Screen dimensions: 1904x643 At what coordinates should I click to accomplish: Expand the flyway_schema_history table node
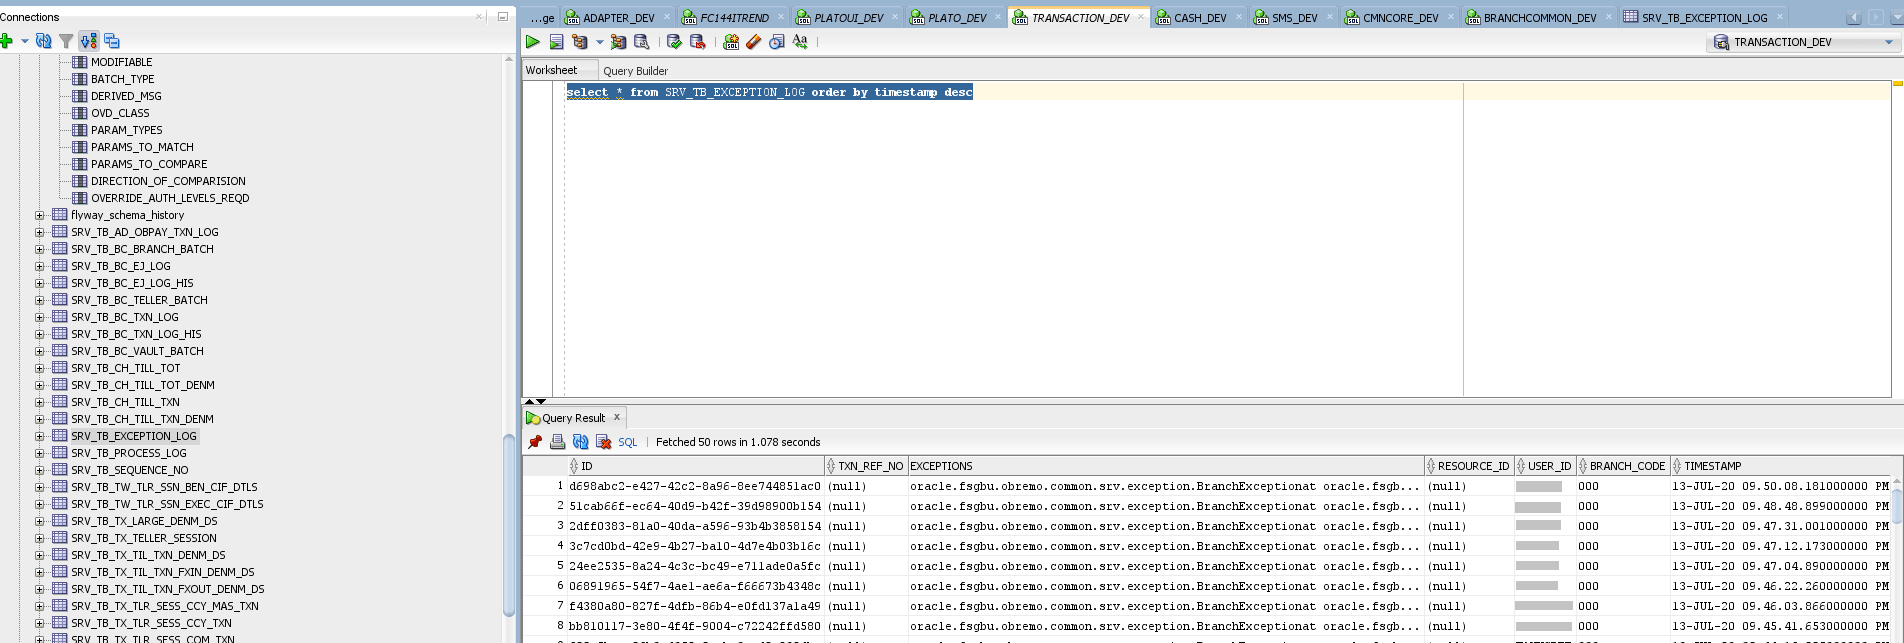pyautogui.click(x=40, y=215)
